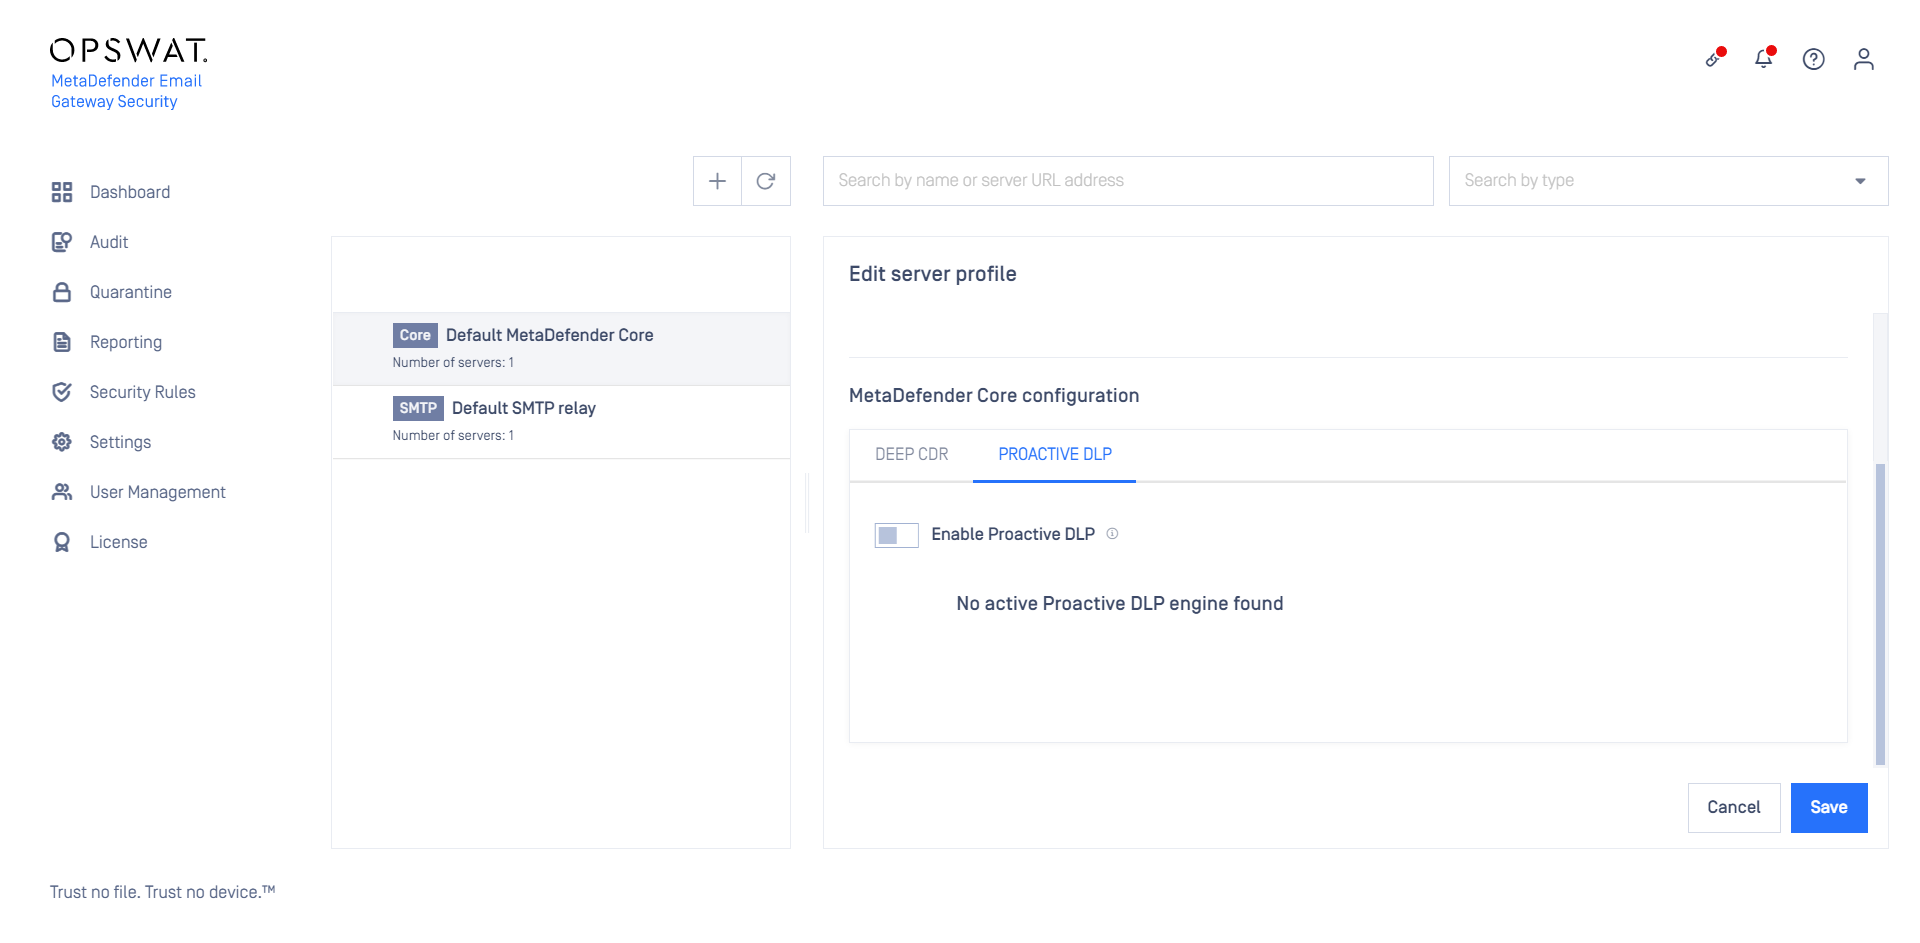Select the PROACTIVE DLP tab

1055,455
